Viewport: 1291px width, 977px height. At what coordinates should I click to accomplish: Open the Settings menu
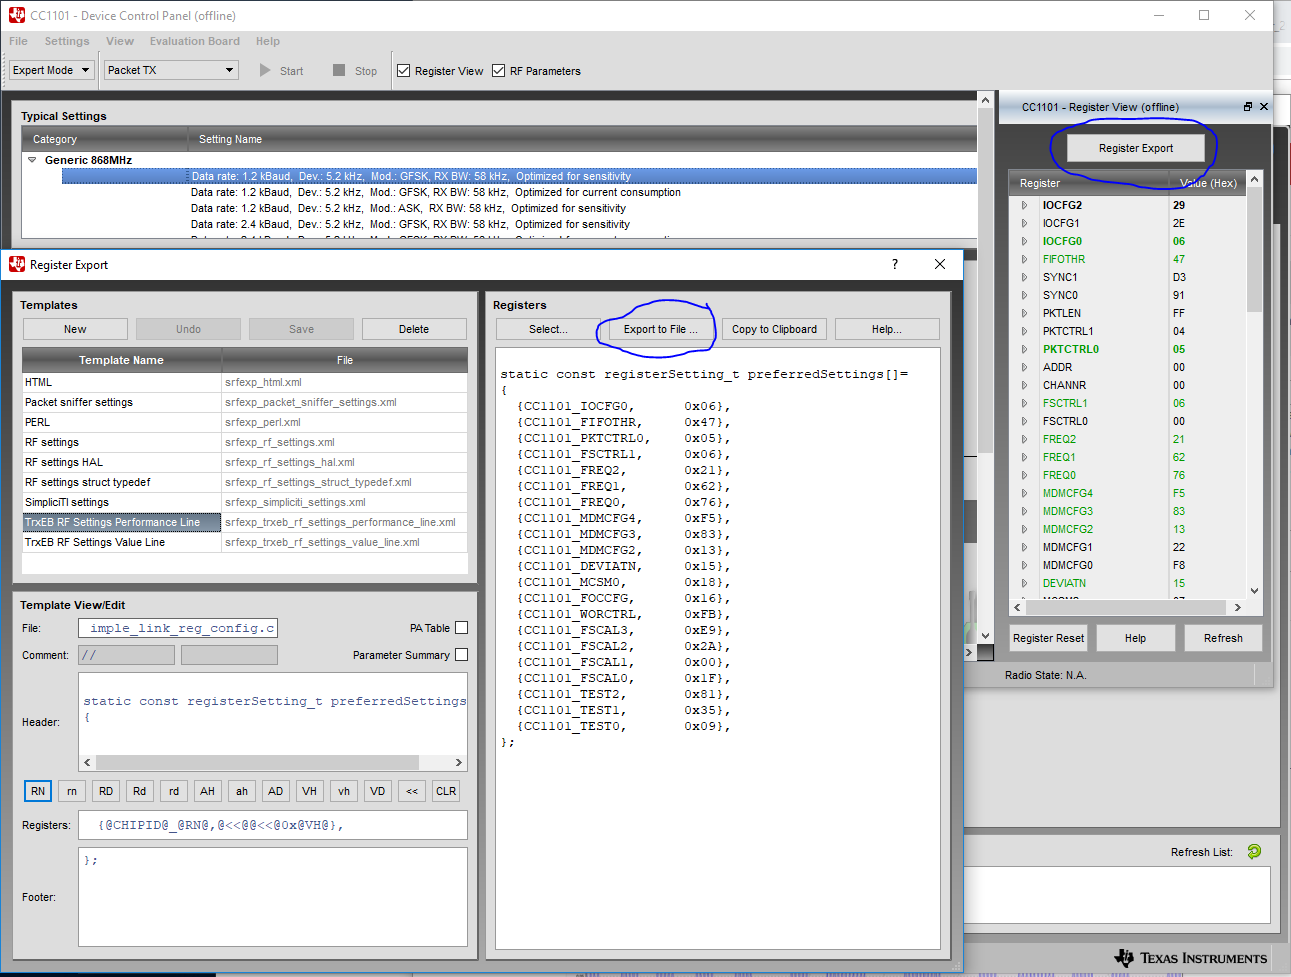coord(67,41)
